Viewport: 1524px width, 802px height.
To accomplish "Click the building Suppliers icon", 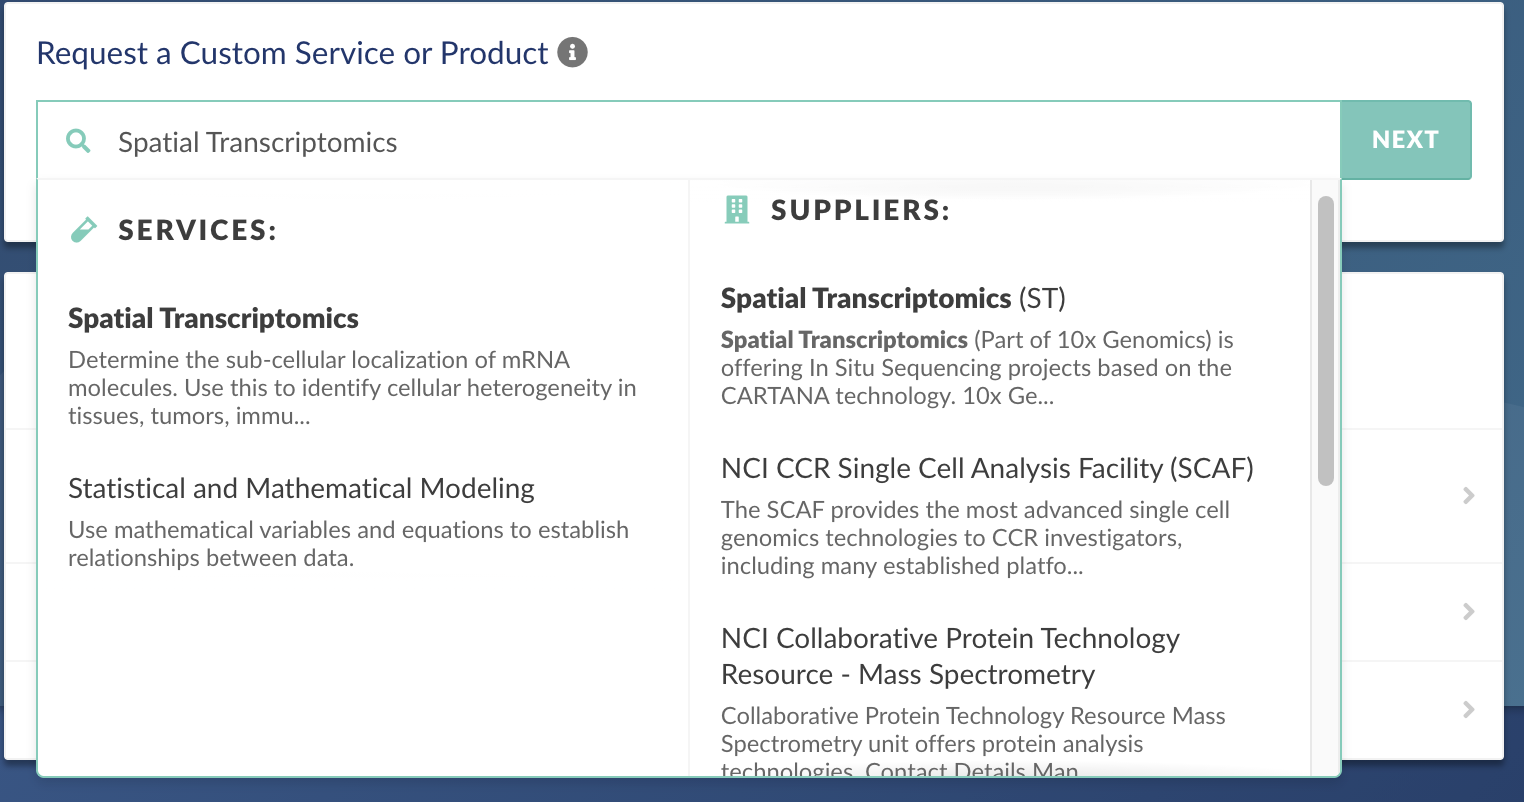I will [737, 210].
